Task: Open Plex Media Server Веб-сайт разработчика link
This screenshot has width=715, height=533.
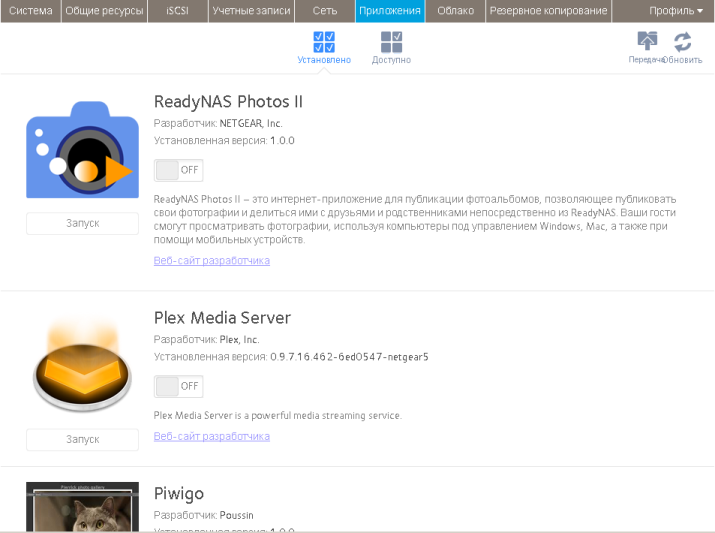Action: coord(212,436)
